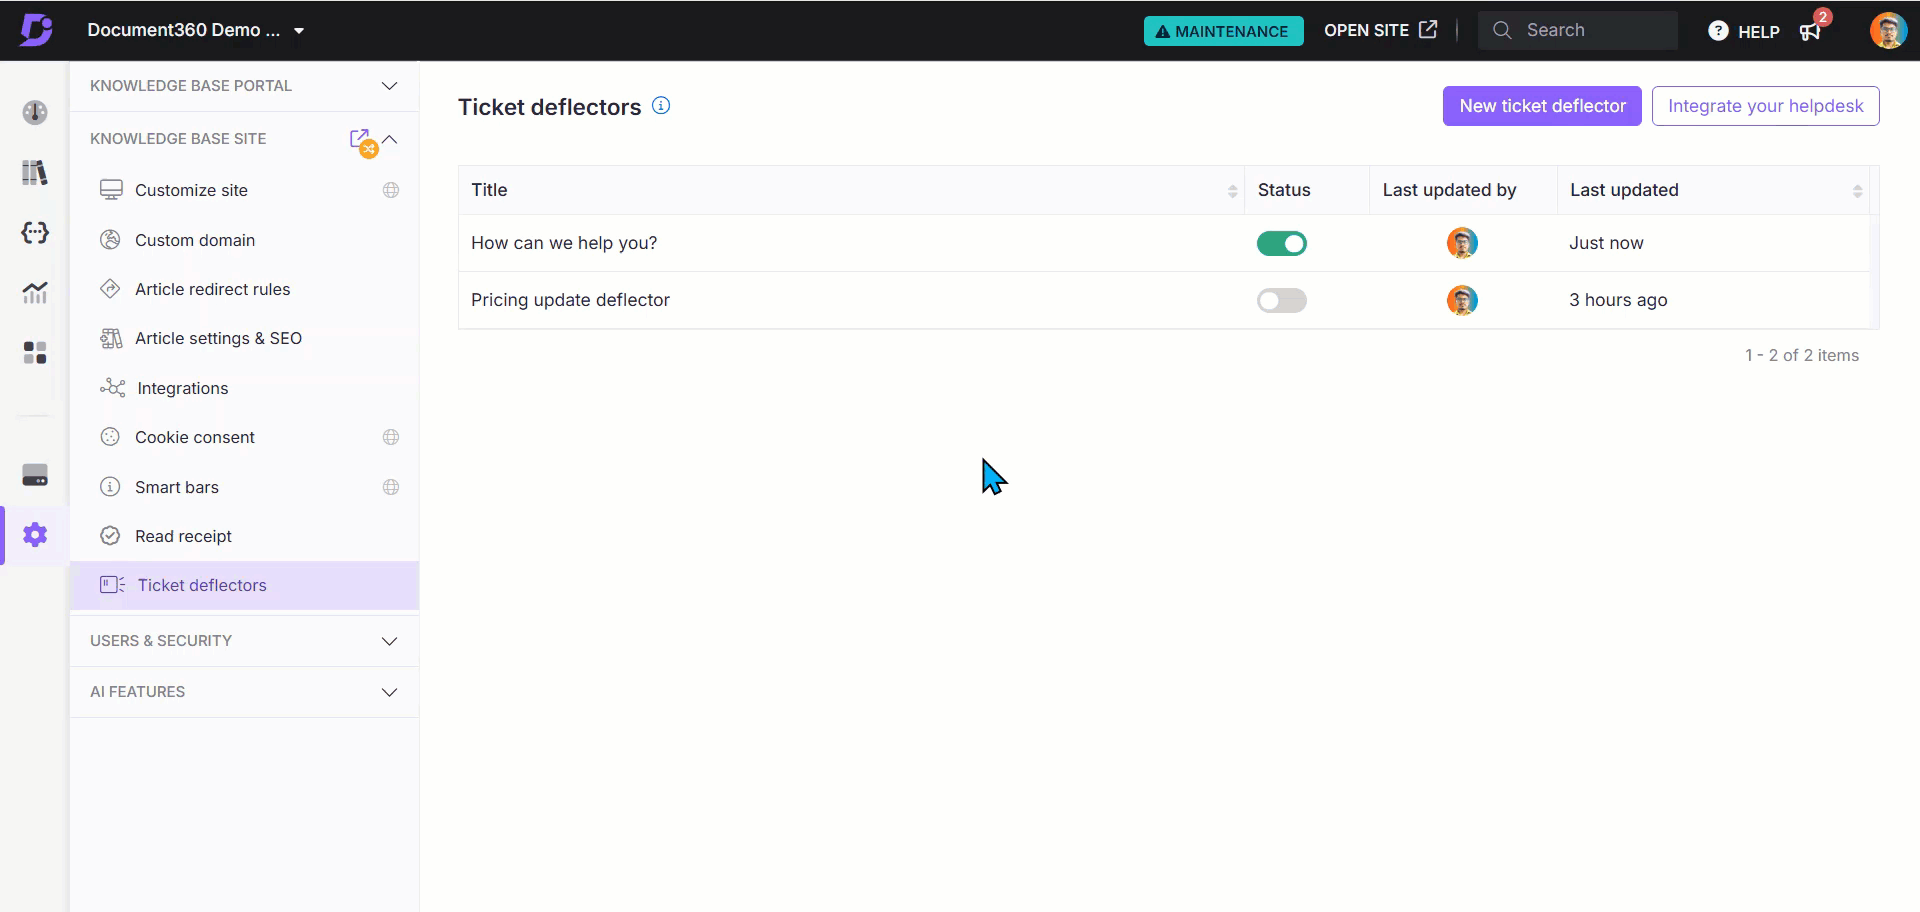Enable the Pricing update deflector toggle
The height and width of the screenshot is (912, 1920).
coord(1282,300)
